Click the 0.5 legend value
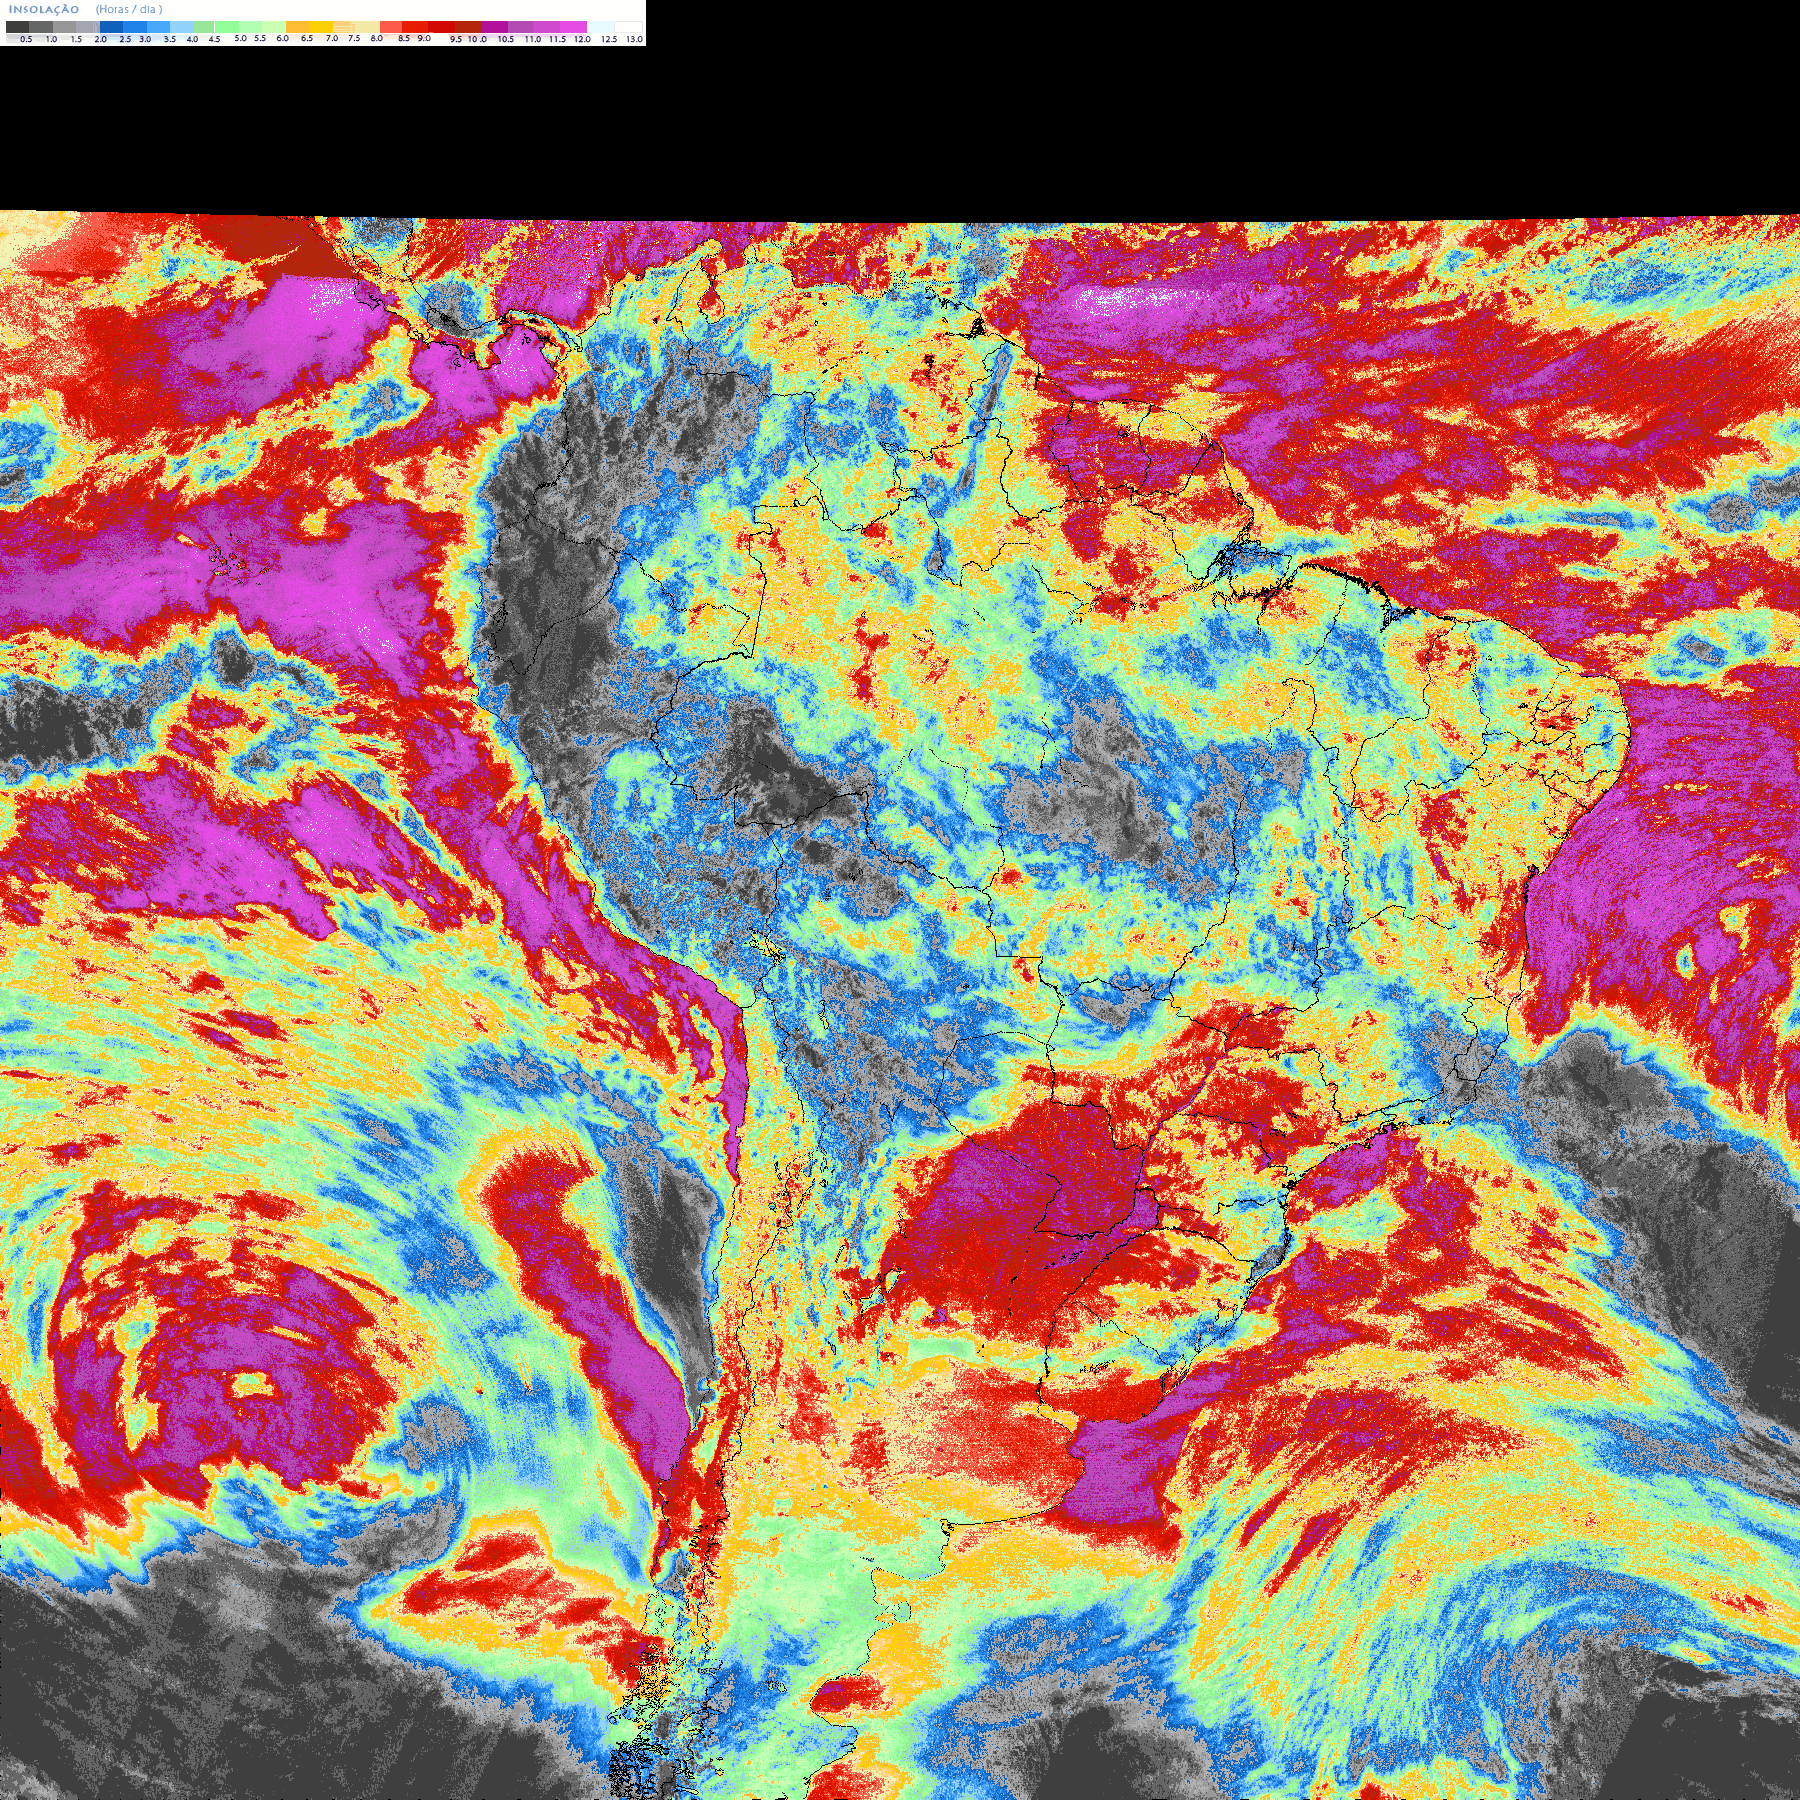This screenshot has height=1800, width=1800. coord(26,39)
